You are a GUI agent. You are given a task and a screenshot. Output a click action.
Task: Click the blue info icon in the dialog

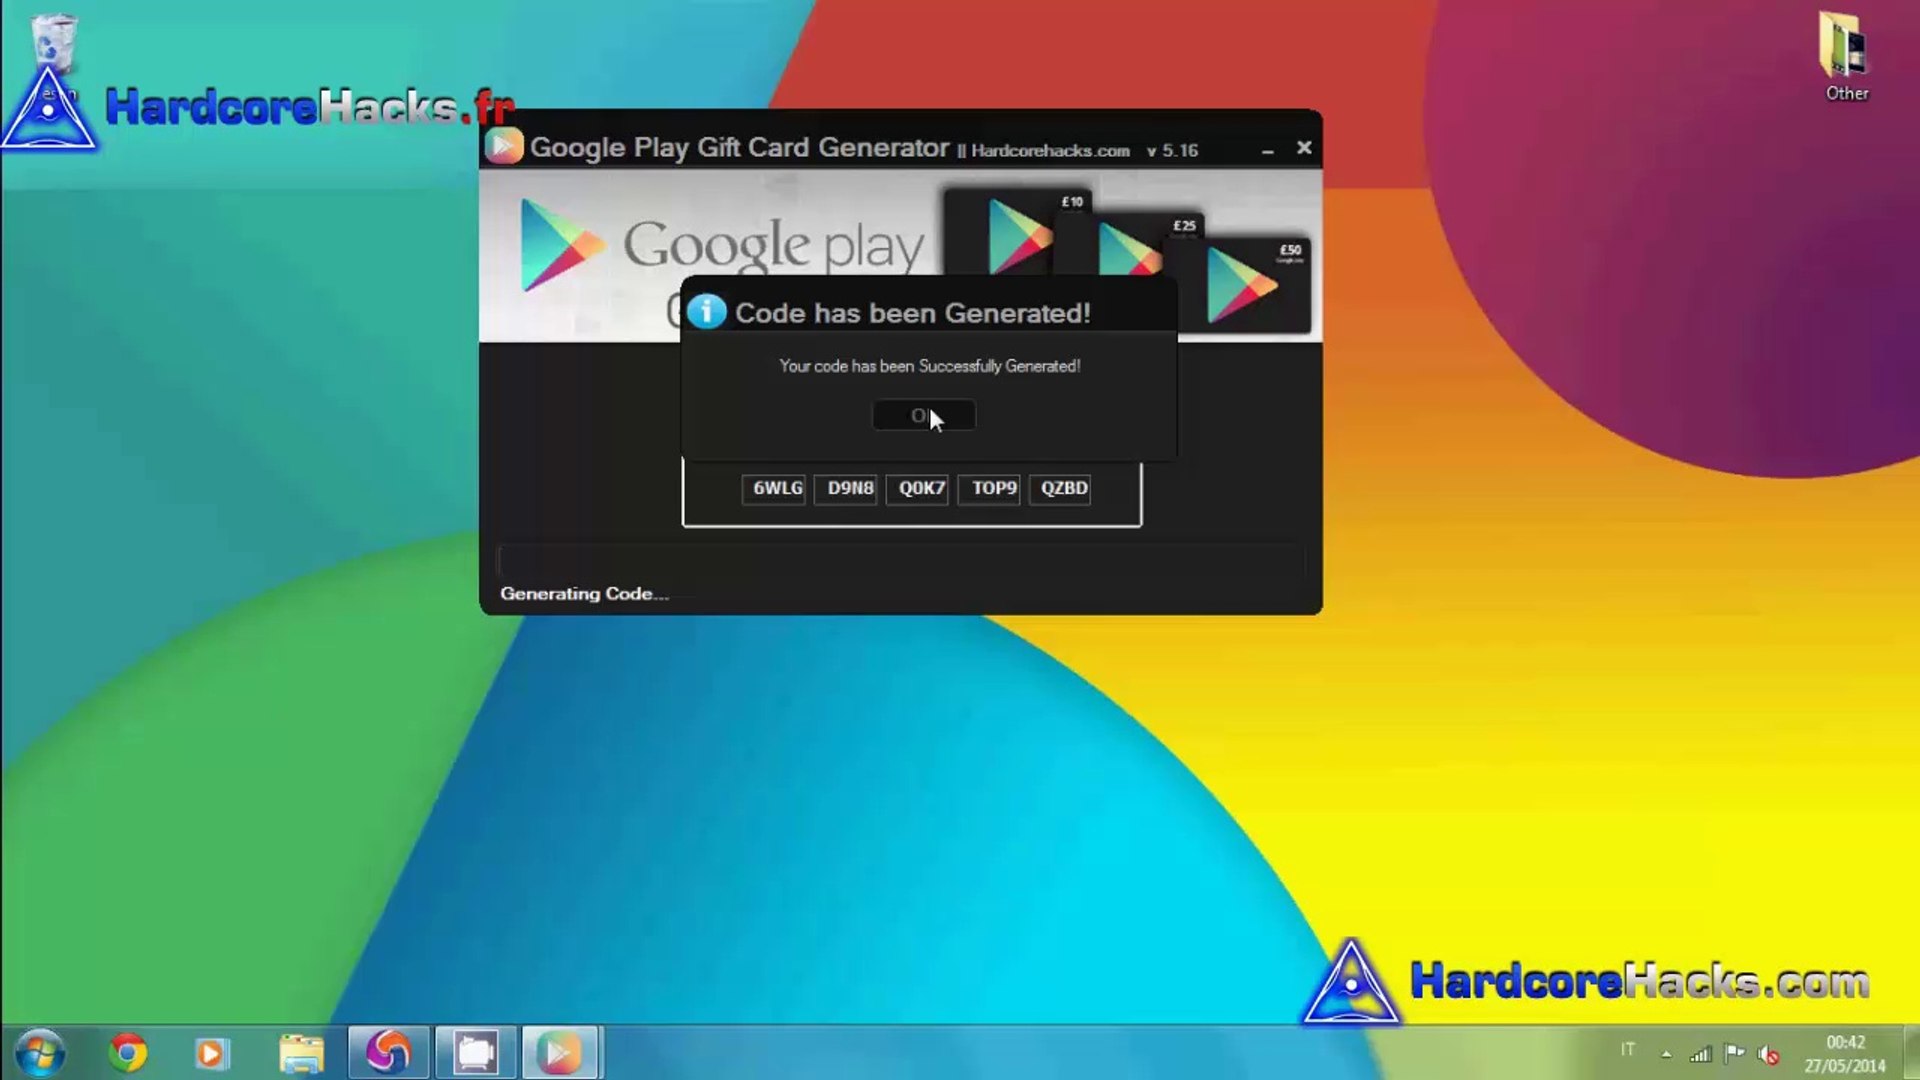pyautogui.click(x=706, y=311)
